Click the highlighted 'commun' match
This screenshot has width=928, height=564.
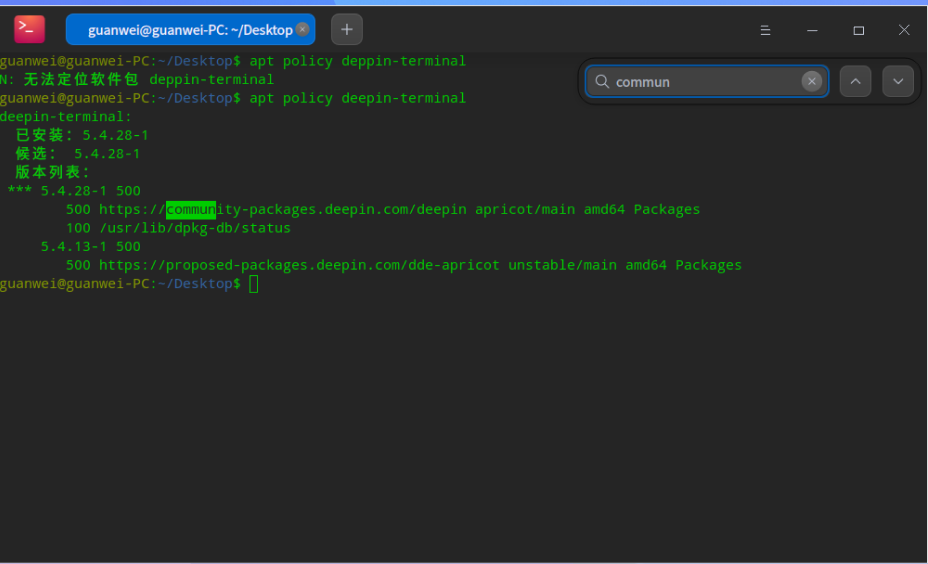tap(191, 210)
